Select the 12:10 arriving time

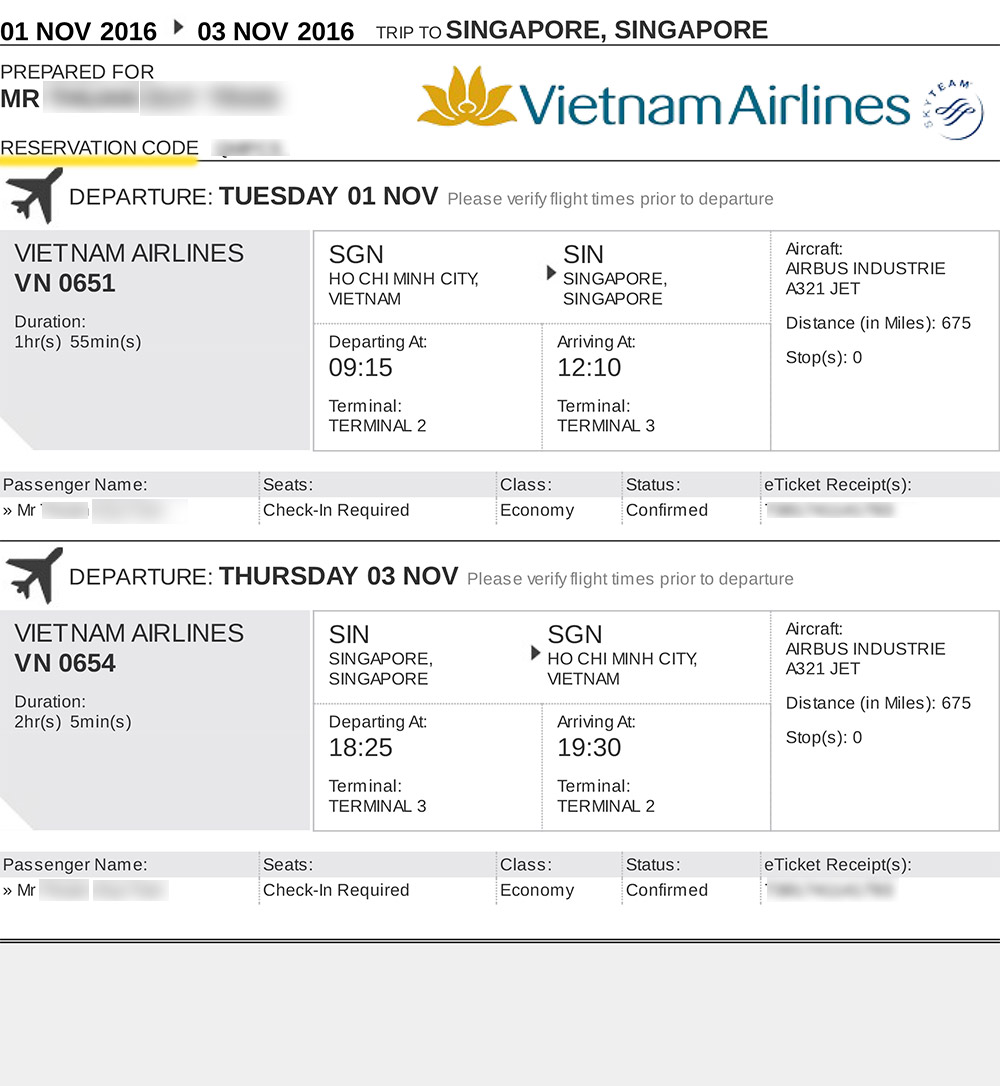click(x=589, y=368)
